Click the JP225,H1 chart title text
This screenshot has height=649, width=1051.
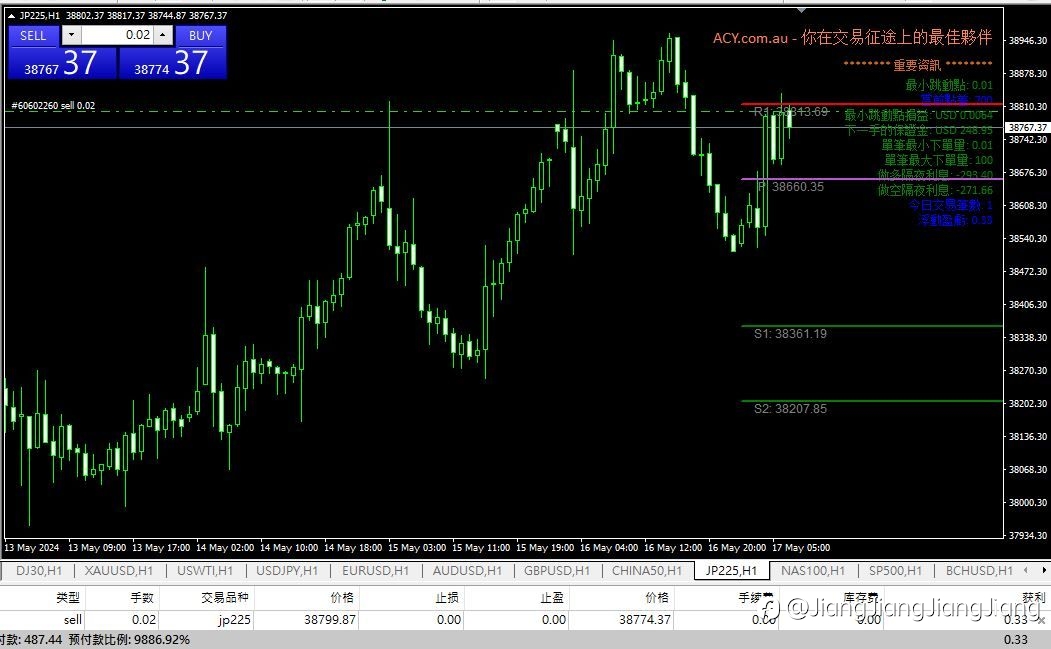(x=39, y=15)
